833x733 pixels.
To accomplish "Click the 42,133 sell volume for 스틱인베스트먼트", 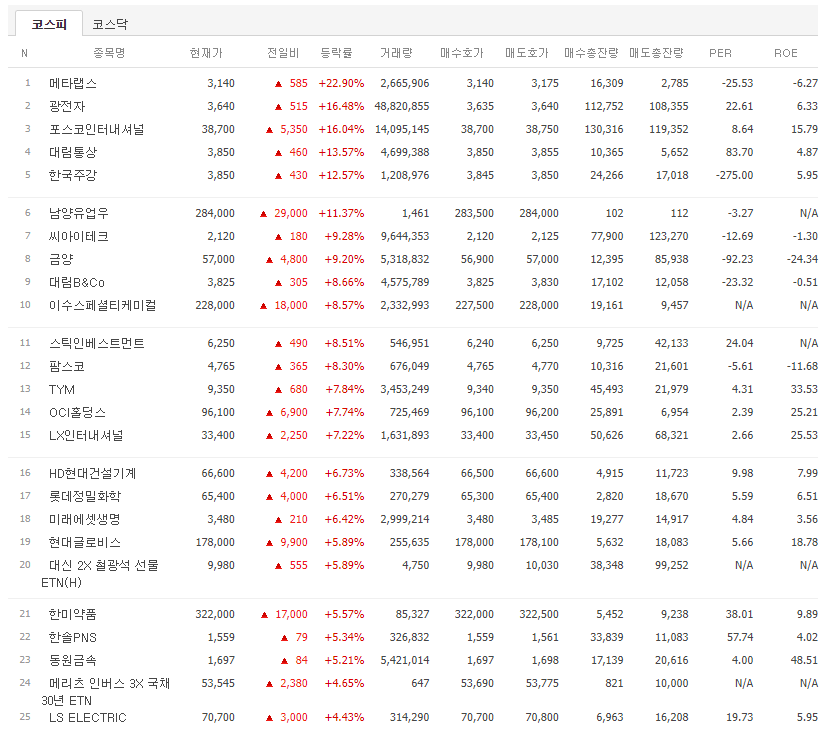I will [672, 343].
